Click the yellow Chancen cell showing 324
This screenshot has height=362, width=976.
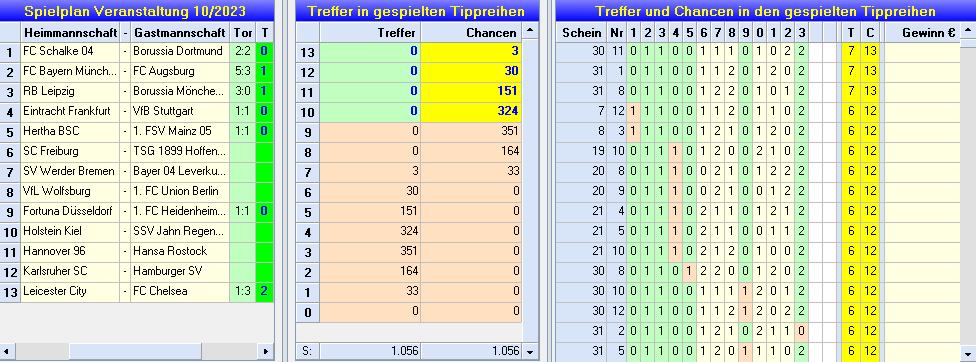coord(471,113)
